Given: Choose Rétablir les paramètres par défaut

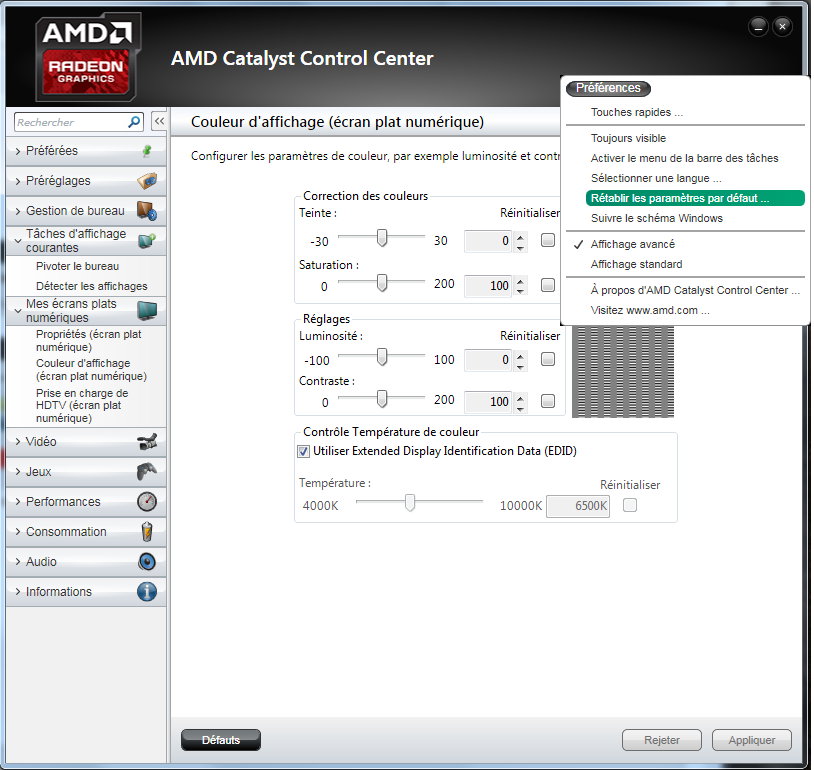Looking at the screenshot, I should (x=695, y=198).
